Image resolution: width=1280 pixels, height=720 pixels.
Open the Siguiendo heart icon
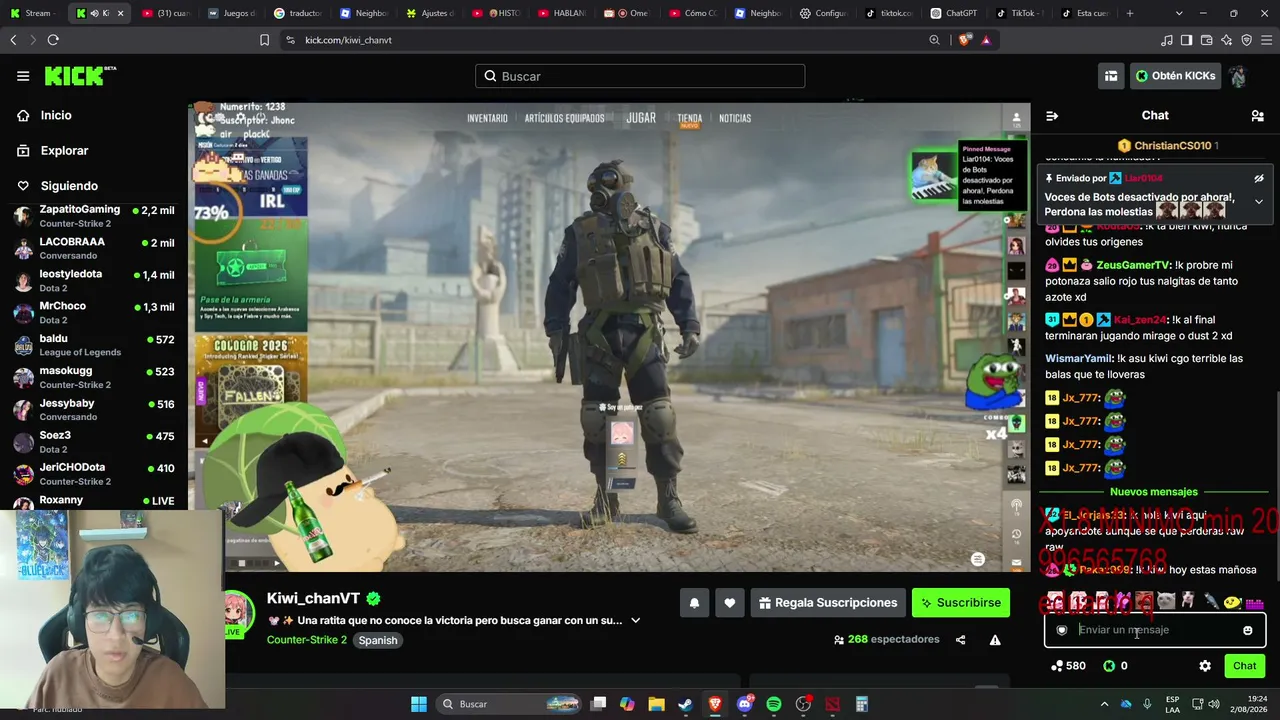[x=23, y=186]
